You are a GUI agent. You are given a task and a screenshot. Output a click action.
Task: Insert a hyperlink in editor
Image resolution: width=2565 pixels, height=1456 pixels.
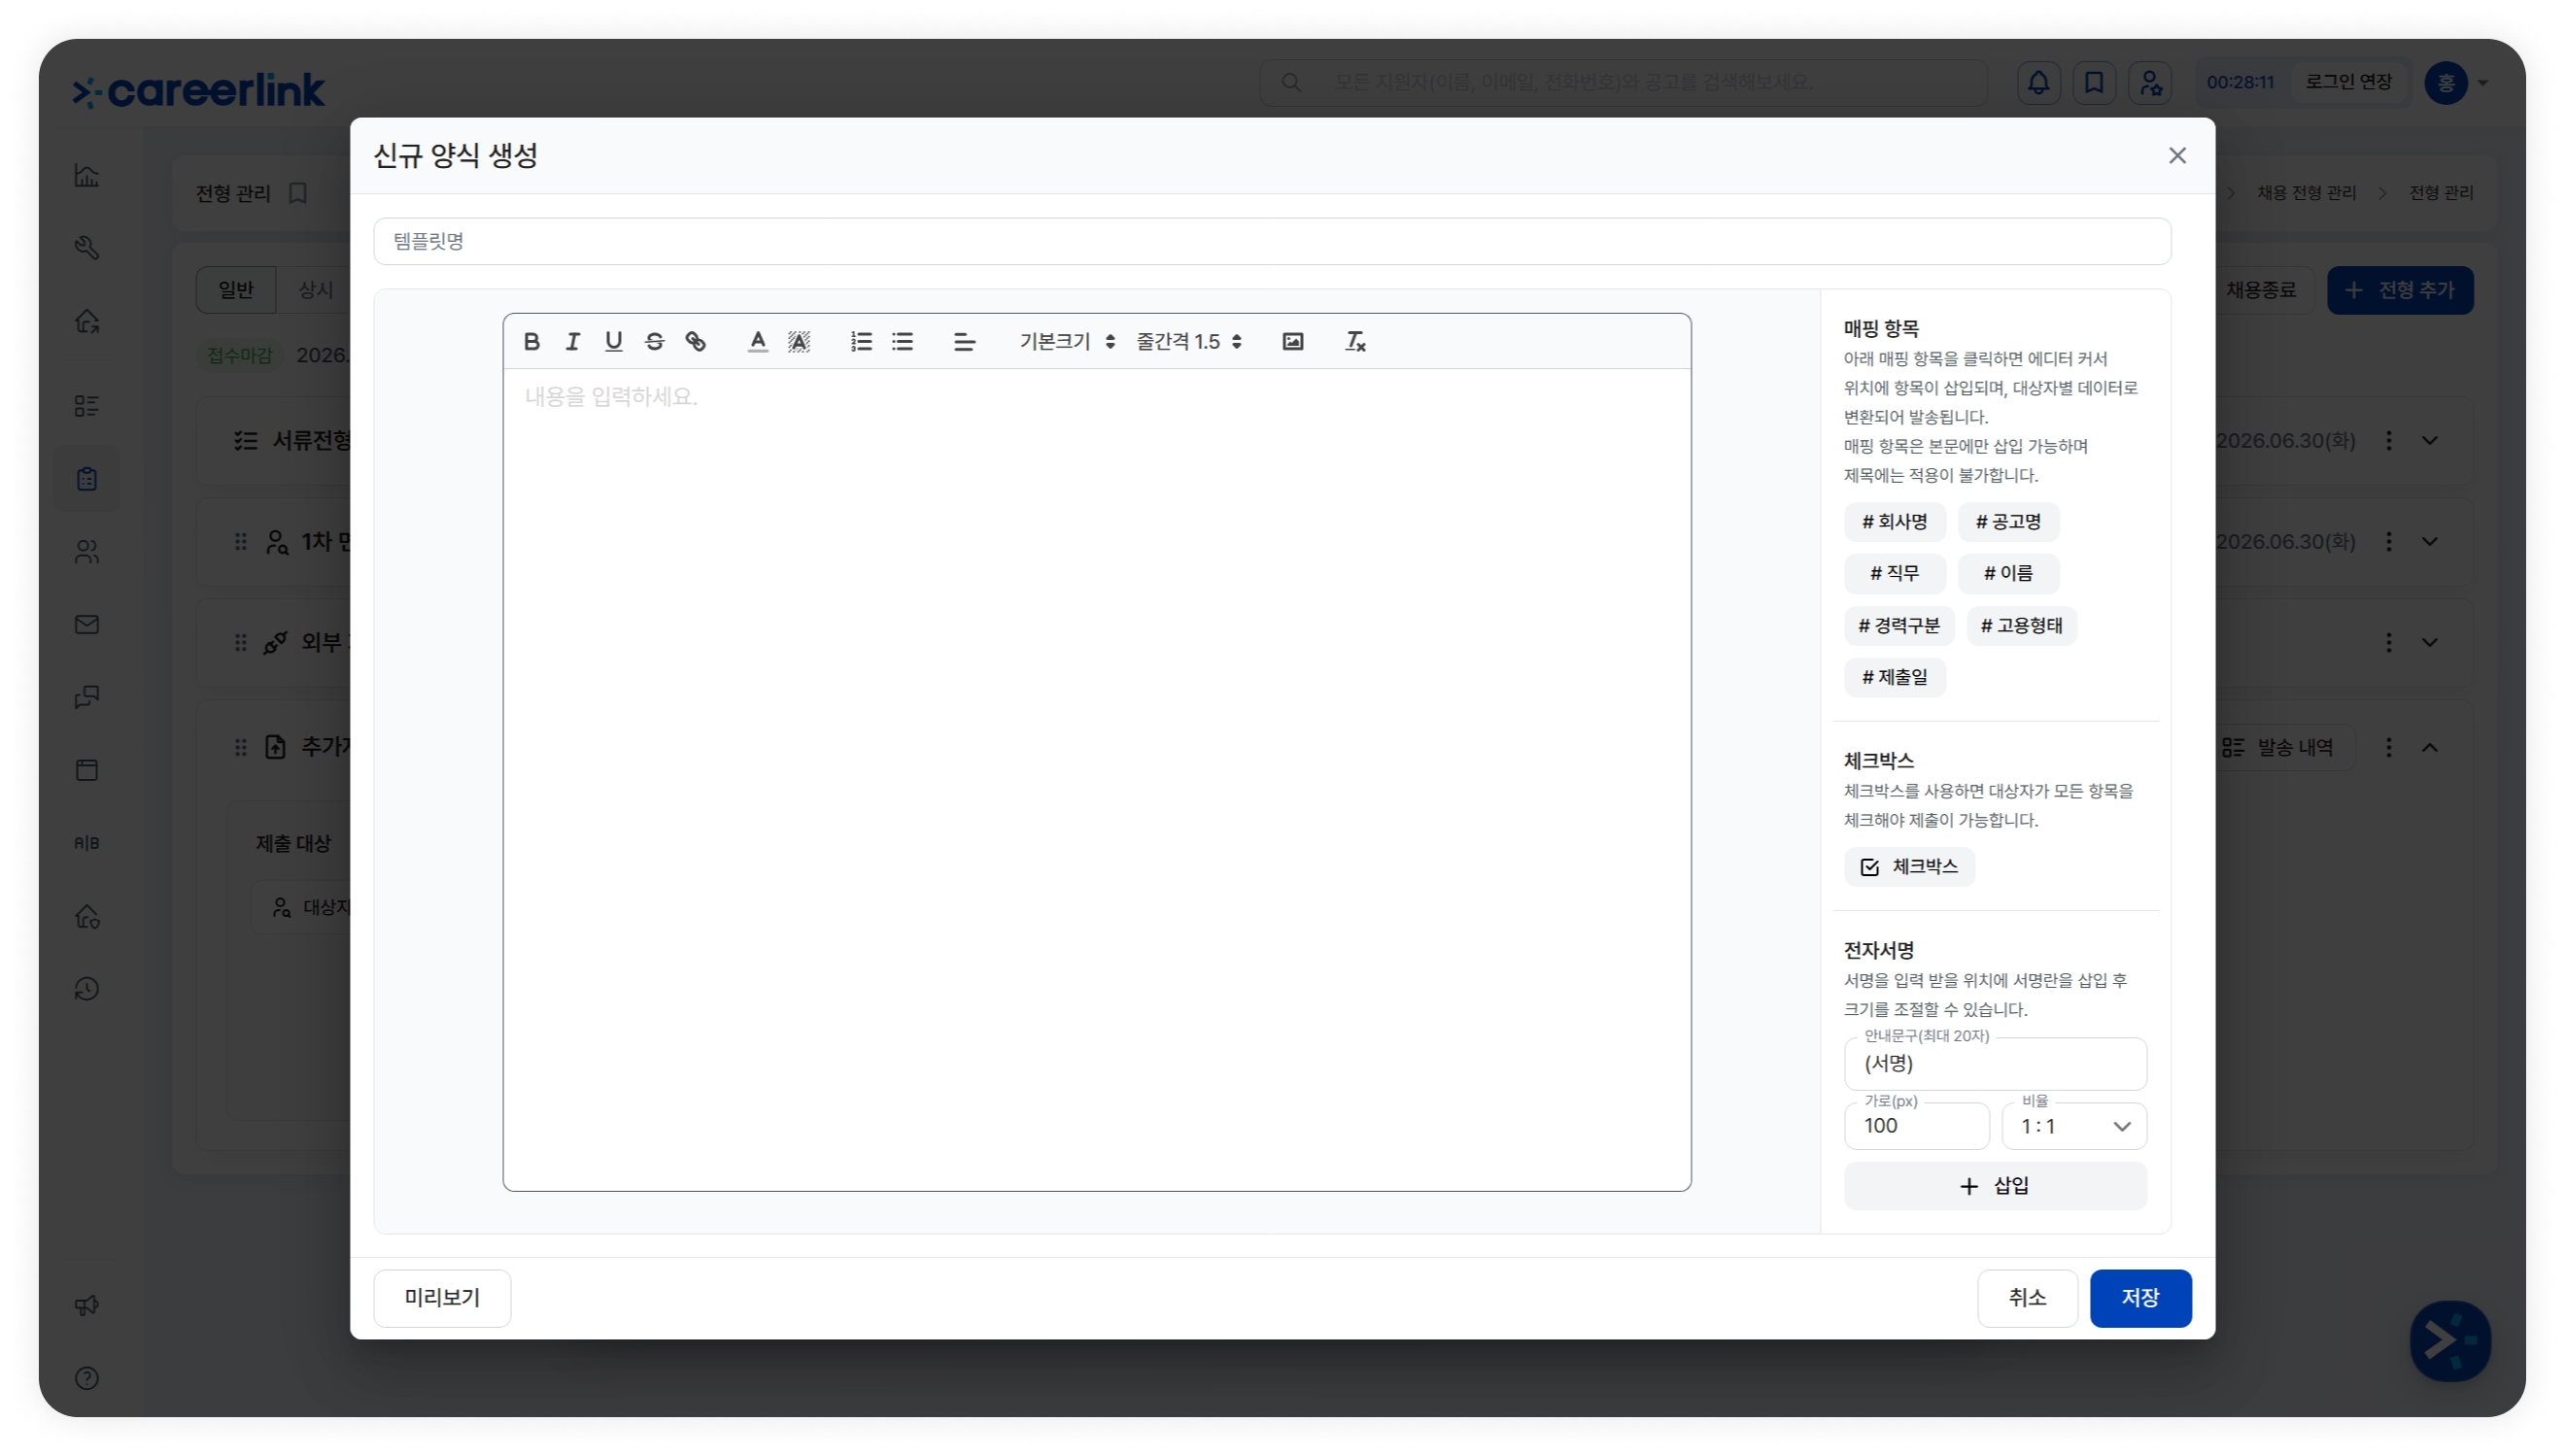(x=695, y=342)
